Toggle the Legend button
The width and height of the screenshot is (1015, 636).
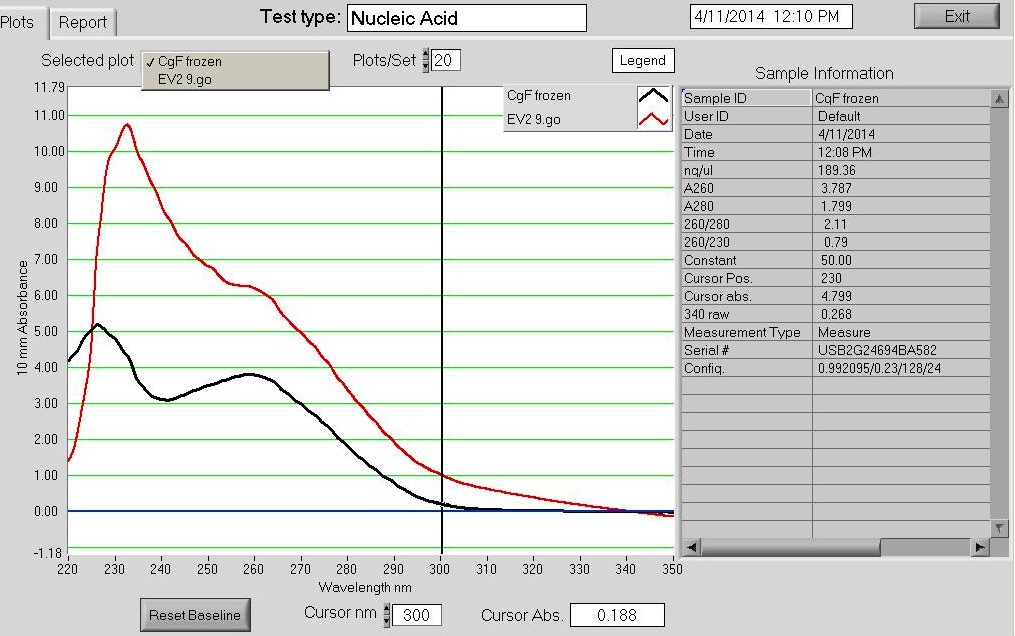(x=643, y=60)
